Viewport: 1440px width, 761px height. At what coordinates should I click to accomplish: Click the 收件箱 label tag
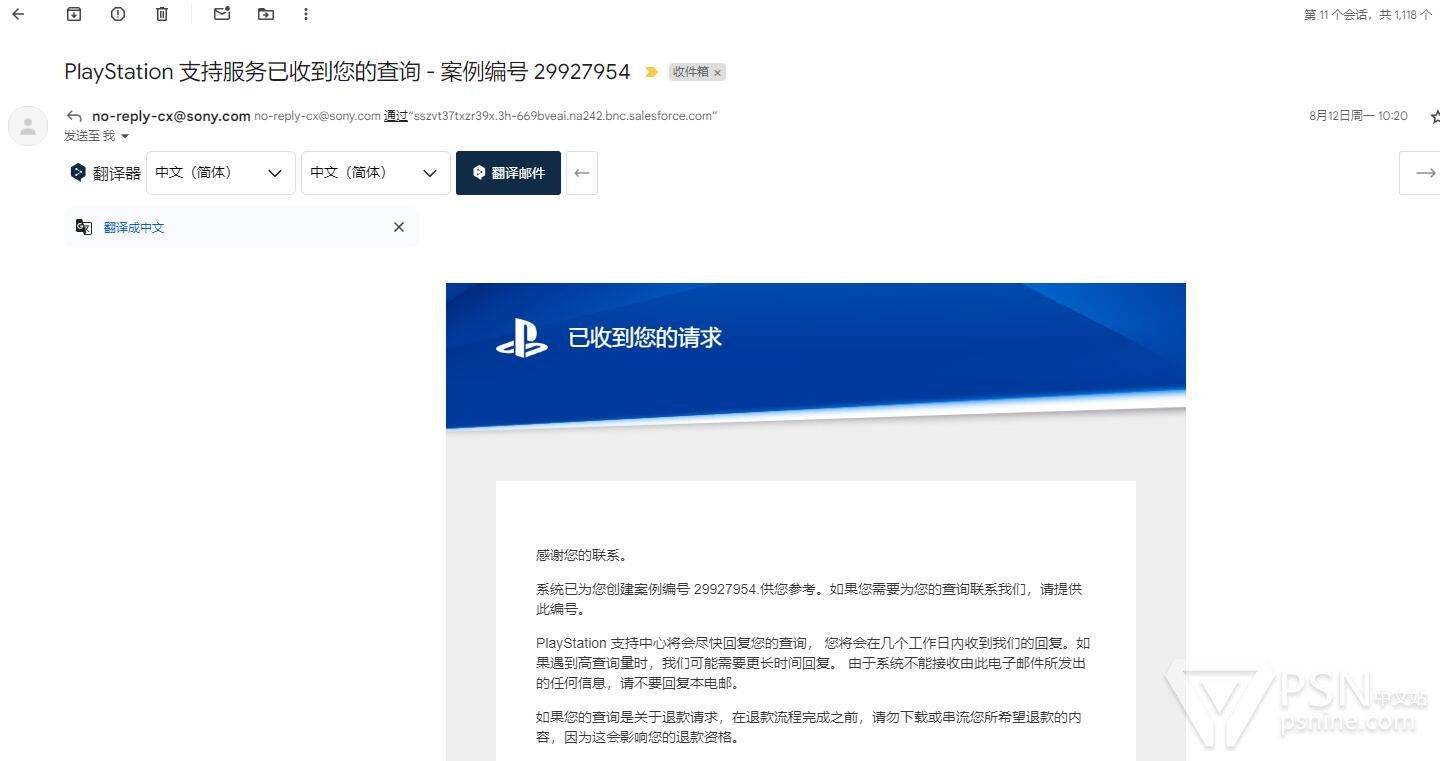click(690, 72)
